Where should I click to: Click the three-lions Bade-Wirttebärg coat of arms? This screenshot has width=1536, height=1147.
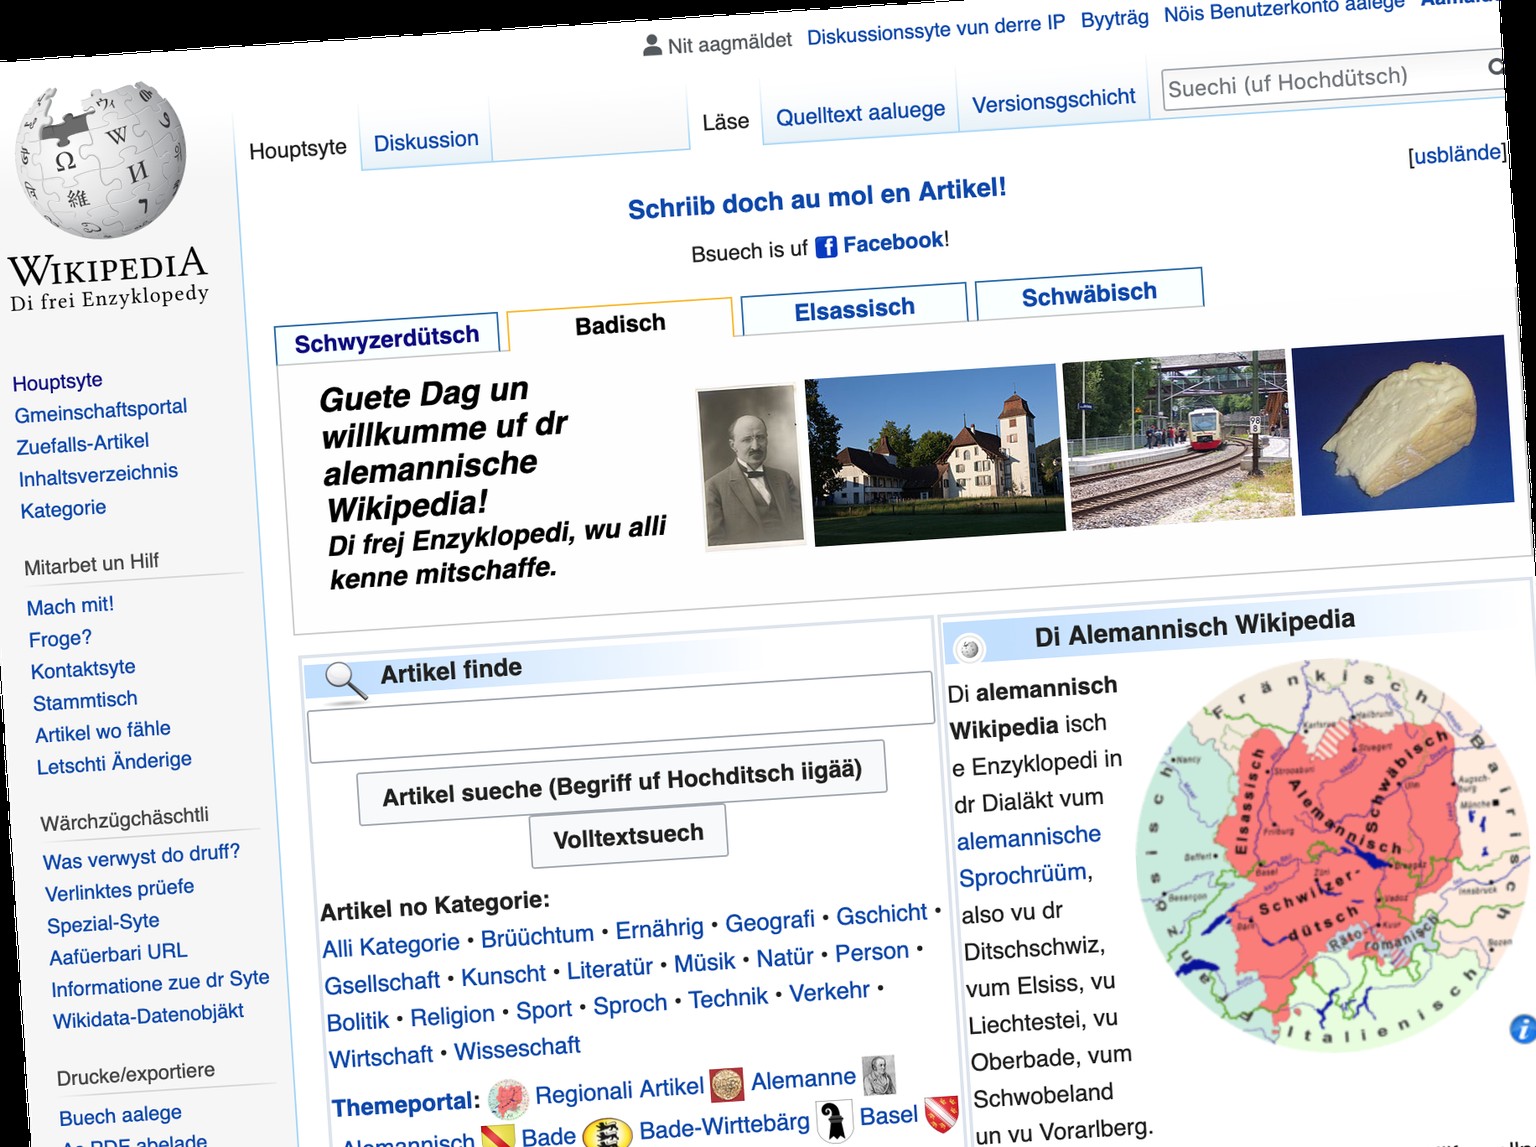tap(607, 1133)
